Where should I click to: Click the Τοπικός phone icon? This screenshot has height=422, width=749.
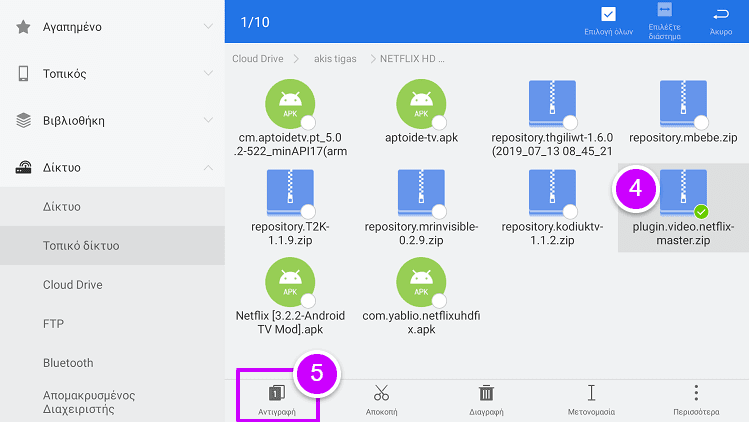coord(23,74)
